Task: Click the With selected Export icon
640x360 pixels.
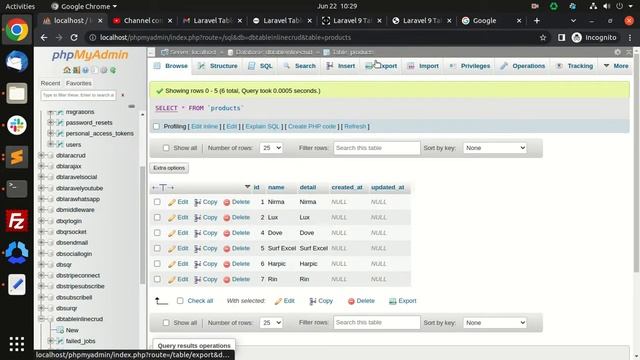Action: 393,301
